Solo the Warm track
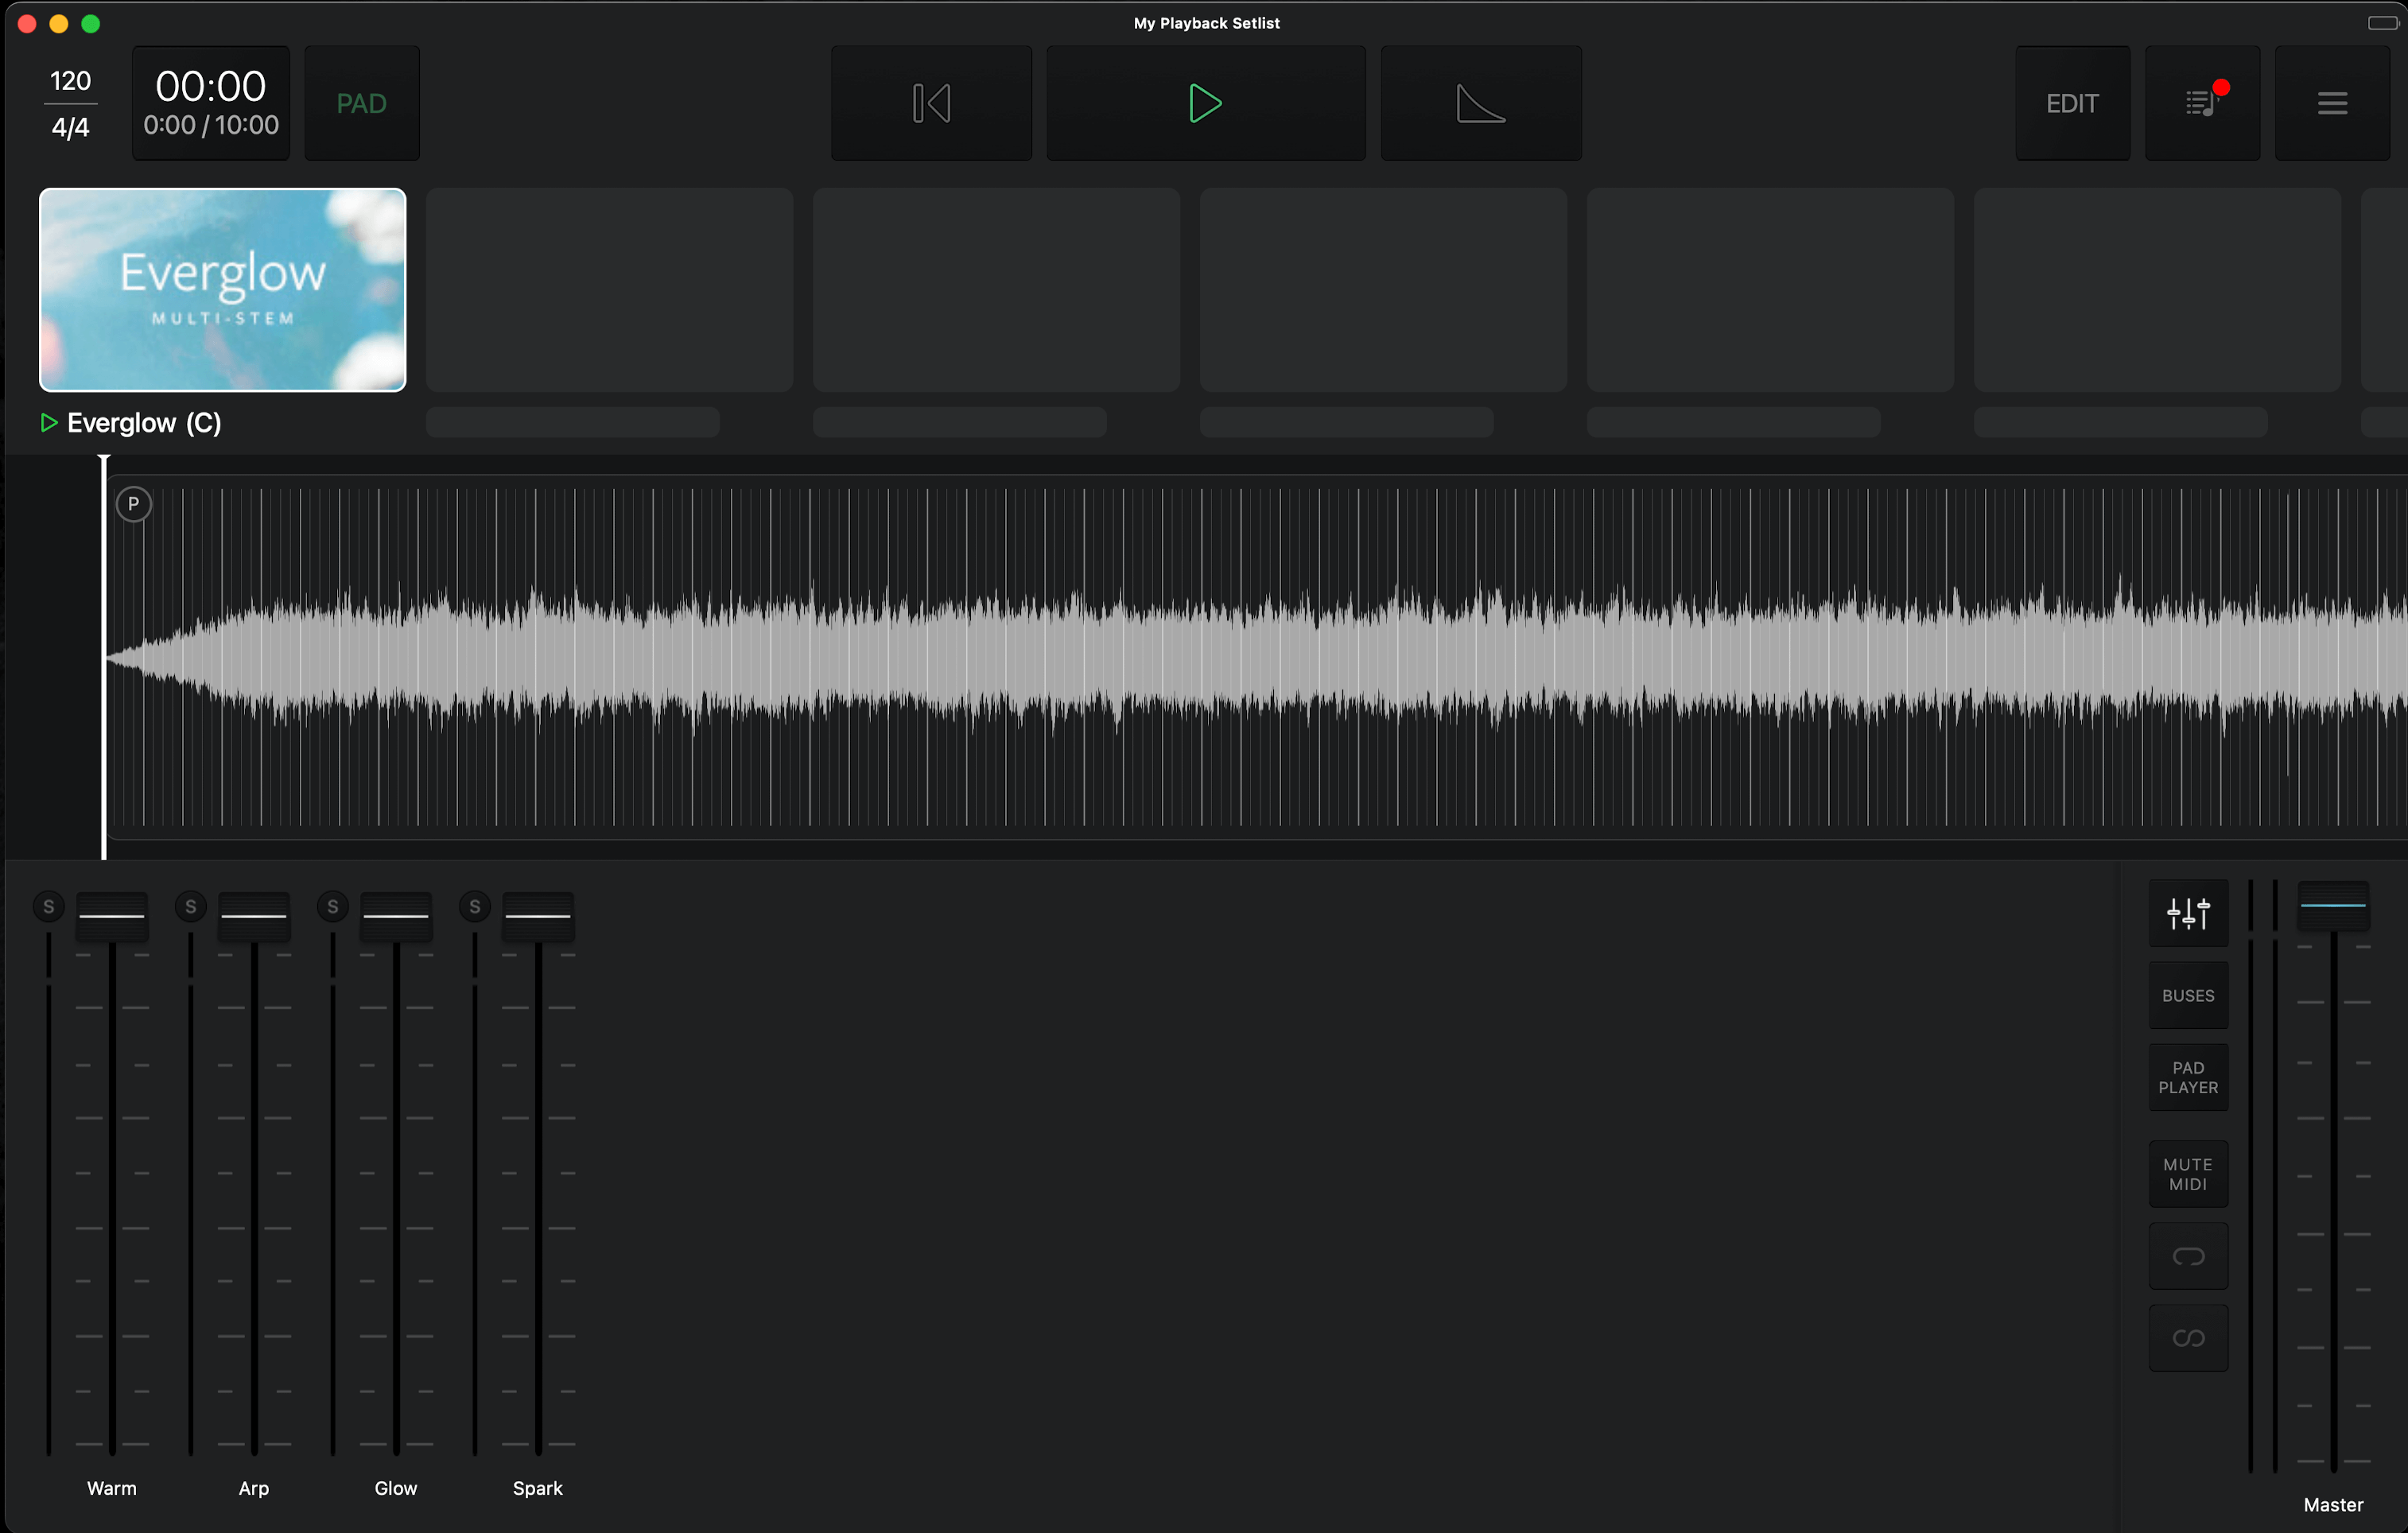Viewport: 2408px width, 1533px height. [48, 907]
